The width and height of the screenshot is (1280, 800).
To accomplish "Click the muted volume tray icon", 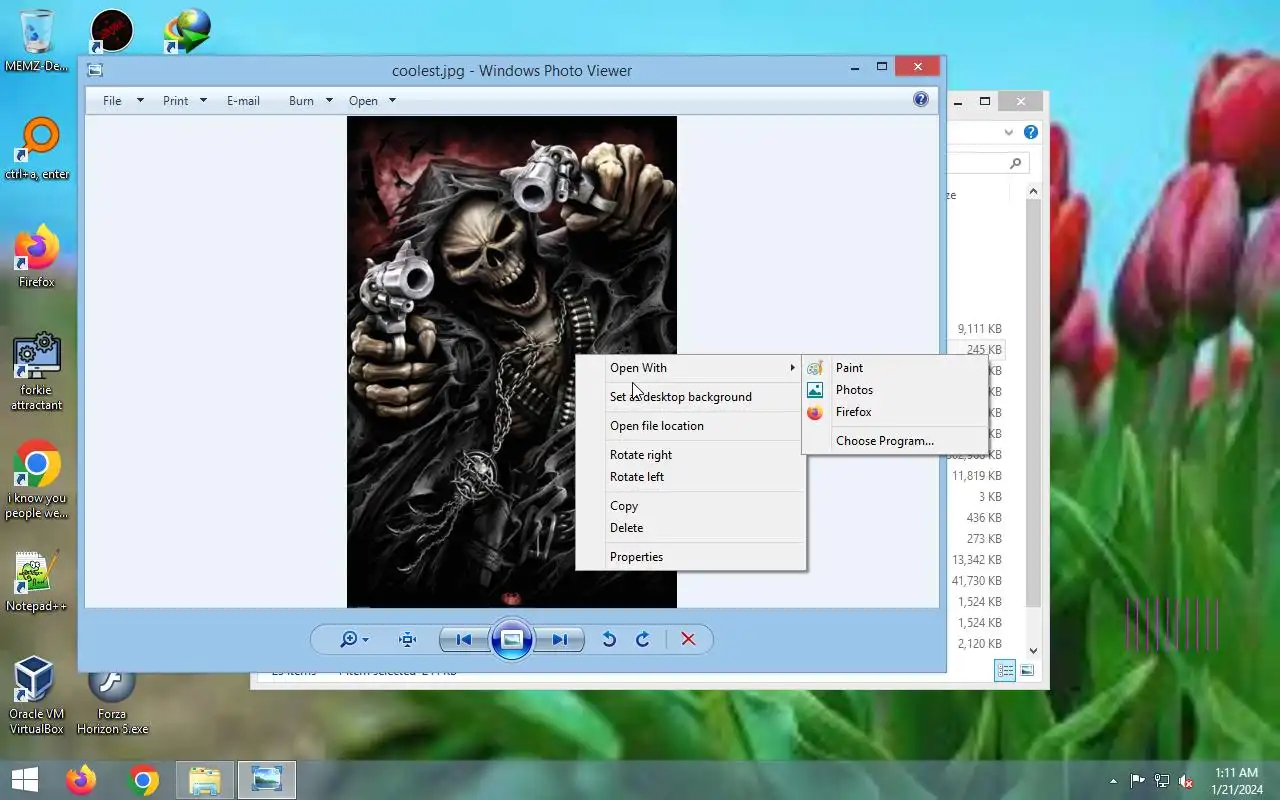I will (1186, 781).
